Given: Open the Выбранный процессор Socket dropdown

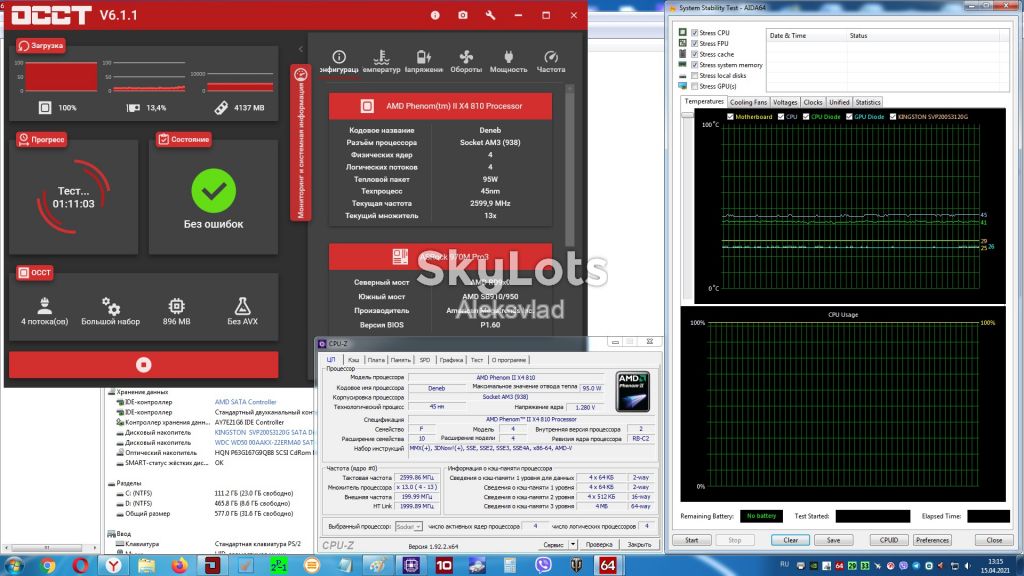Looking at the screenshot, I should point(409,526).
